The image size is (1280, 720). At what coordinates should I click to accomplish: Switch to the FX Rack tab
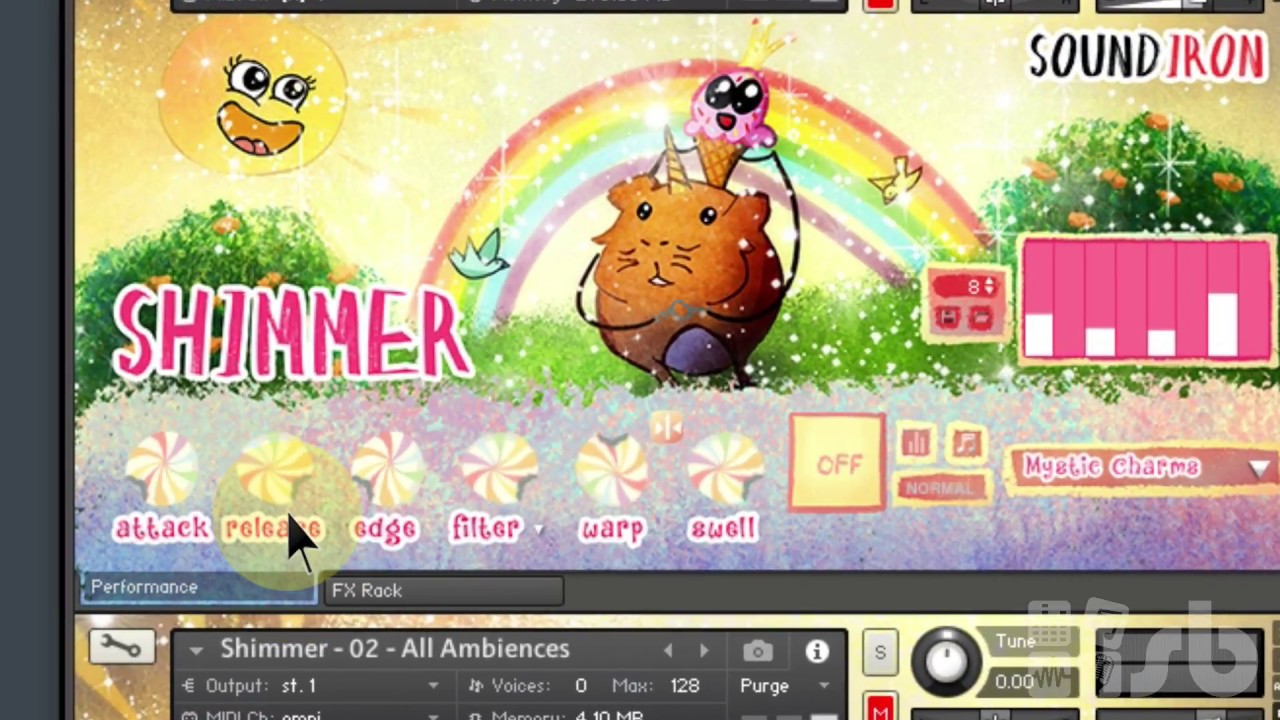point(443,590)
